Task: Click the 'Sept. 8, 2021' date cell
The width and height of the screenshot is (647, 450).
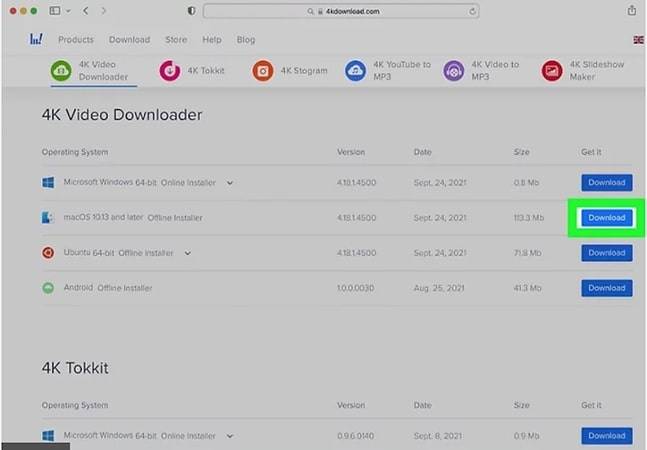Action: (x=438, y=436)
